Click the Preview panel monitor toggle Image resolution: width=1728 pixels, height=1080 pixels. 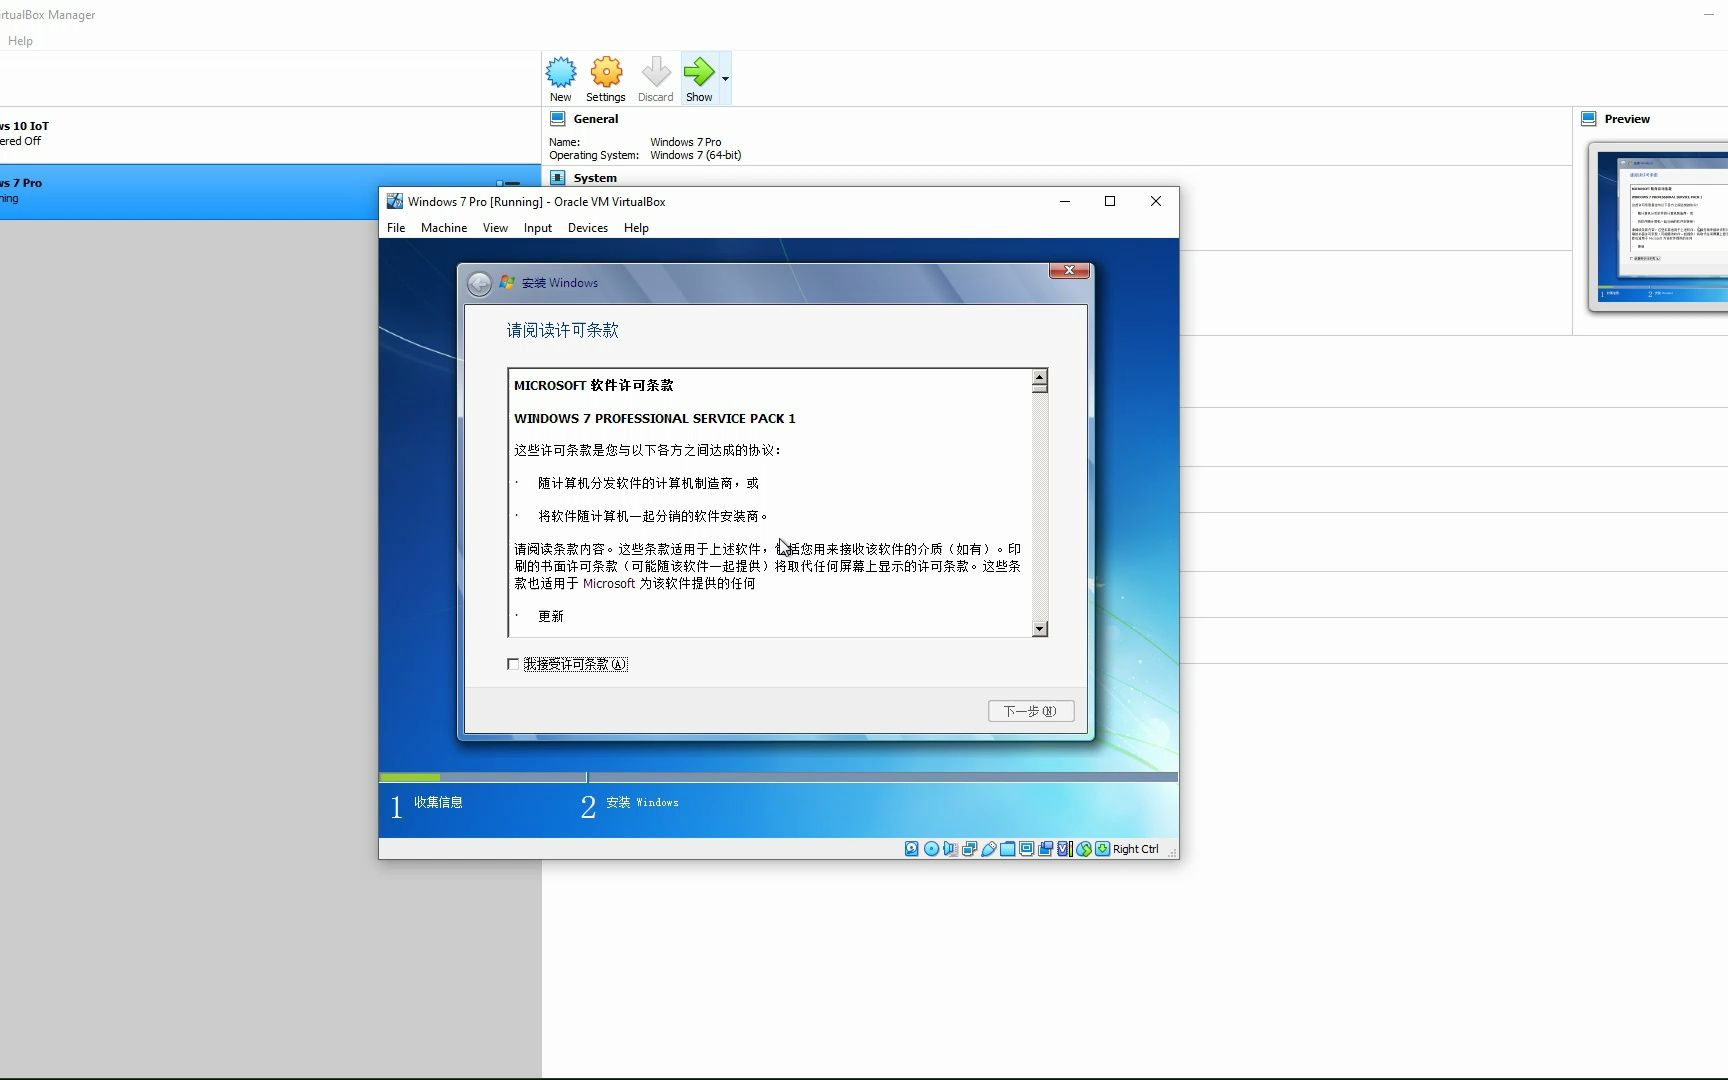[1589, 118]
